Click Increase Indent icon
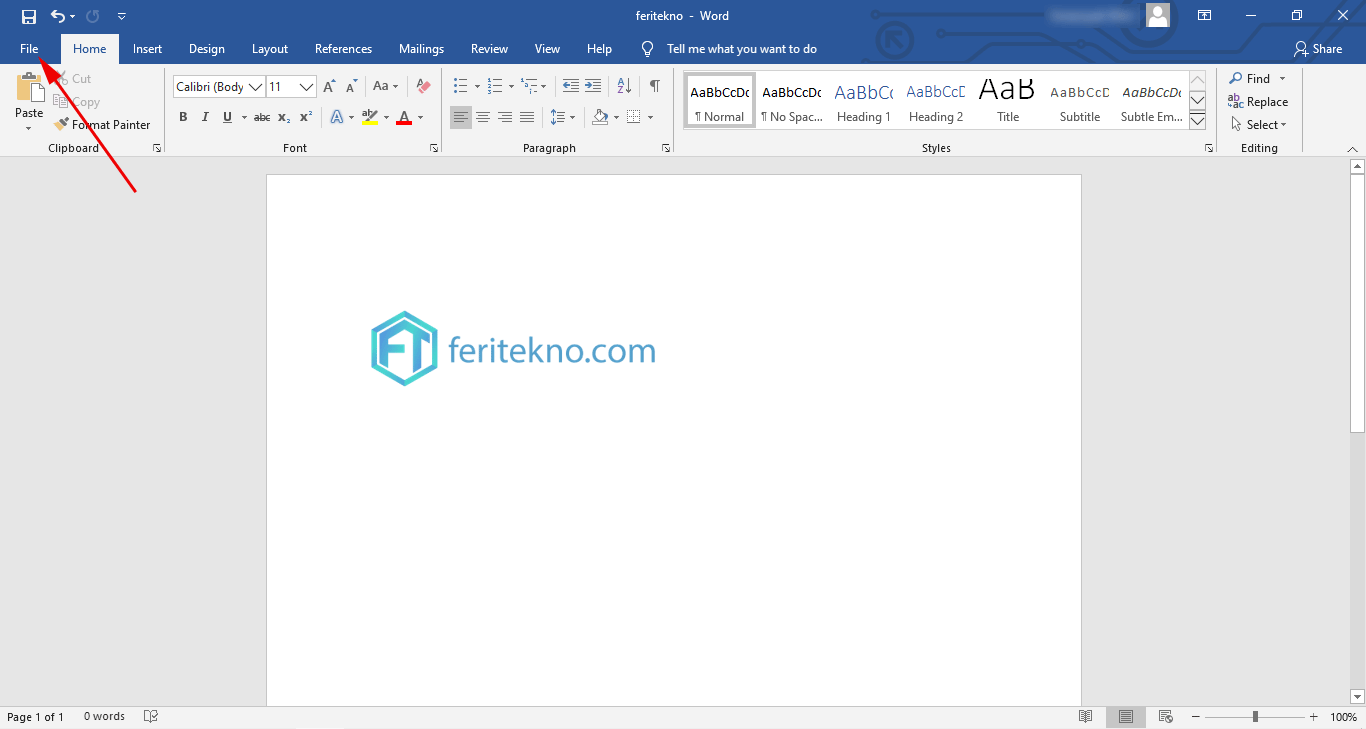This screenshot has width=1366, height=729. (x=593, y=87)
